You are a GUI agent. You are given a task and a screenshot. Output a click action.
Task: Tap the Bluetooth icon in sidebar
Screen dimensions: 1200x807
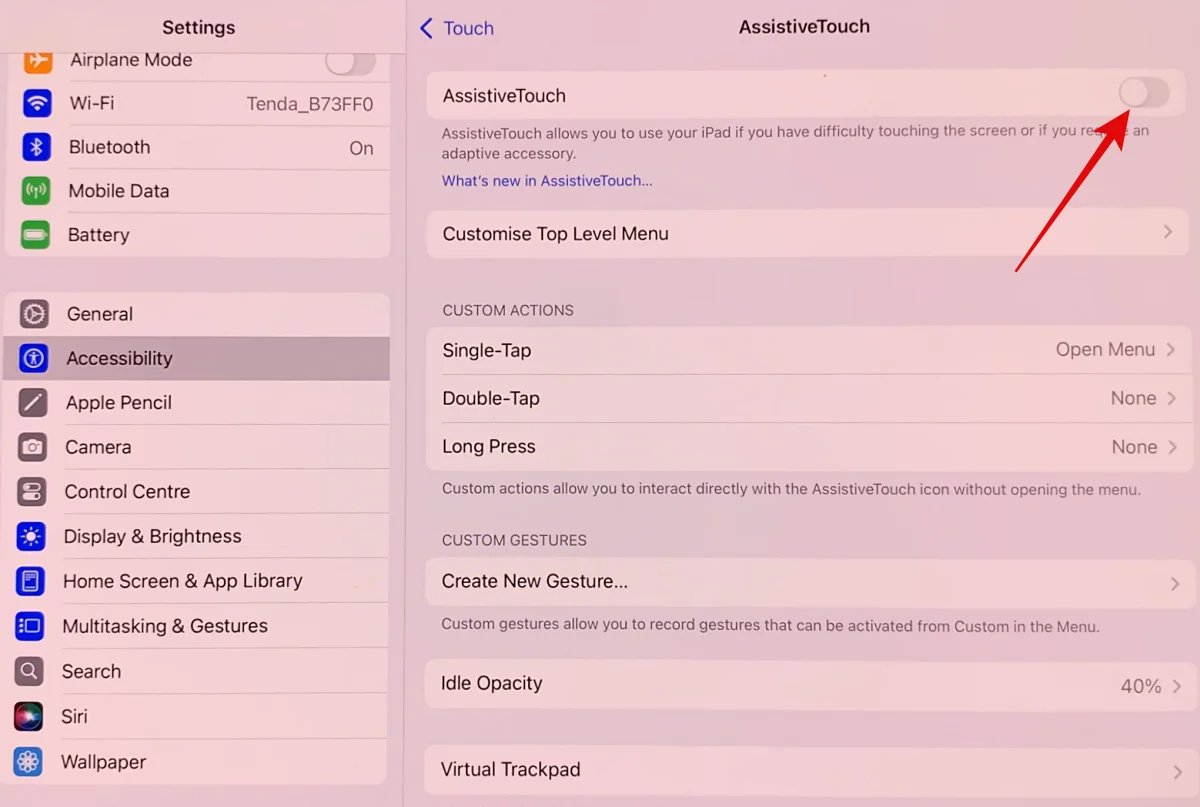pos(37,147)
